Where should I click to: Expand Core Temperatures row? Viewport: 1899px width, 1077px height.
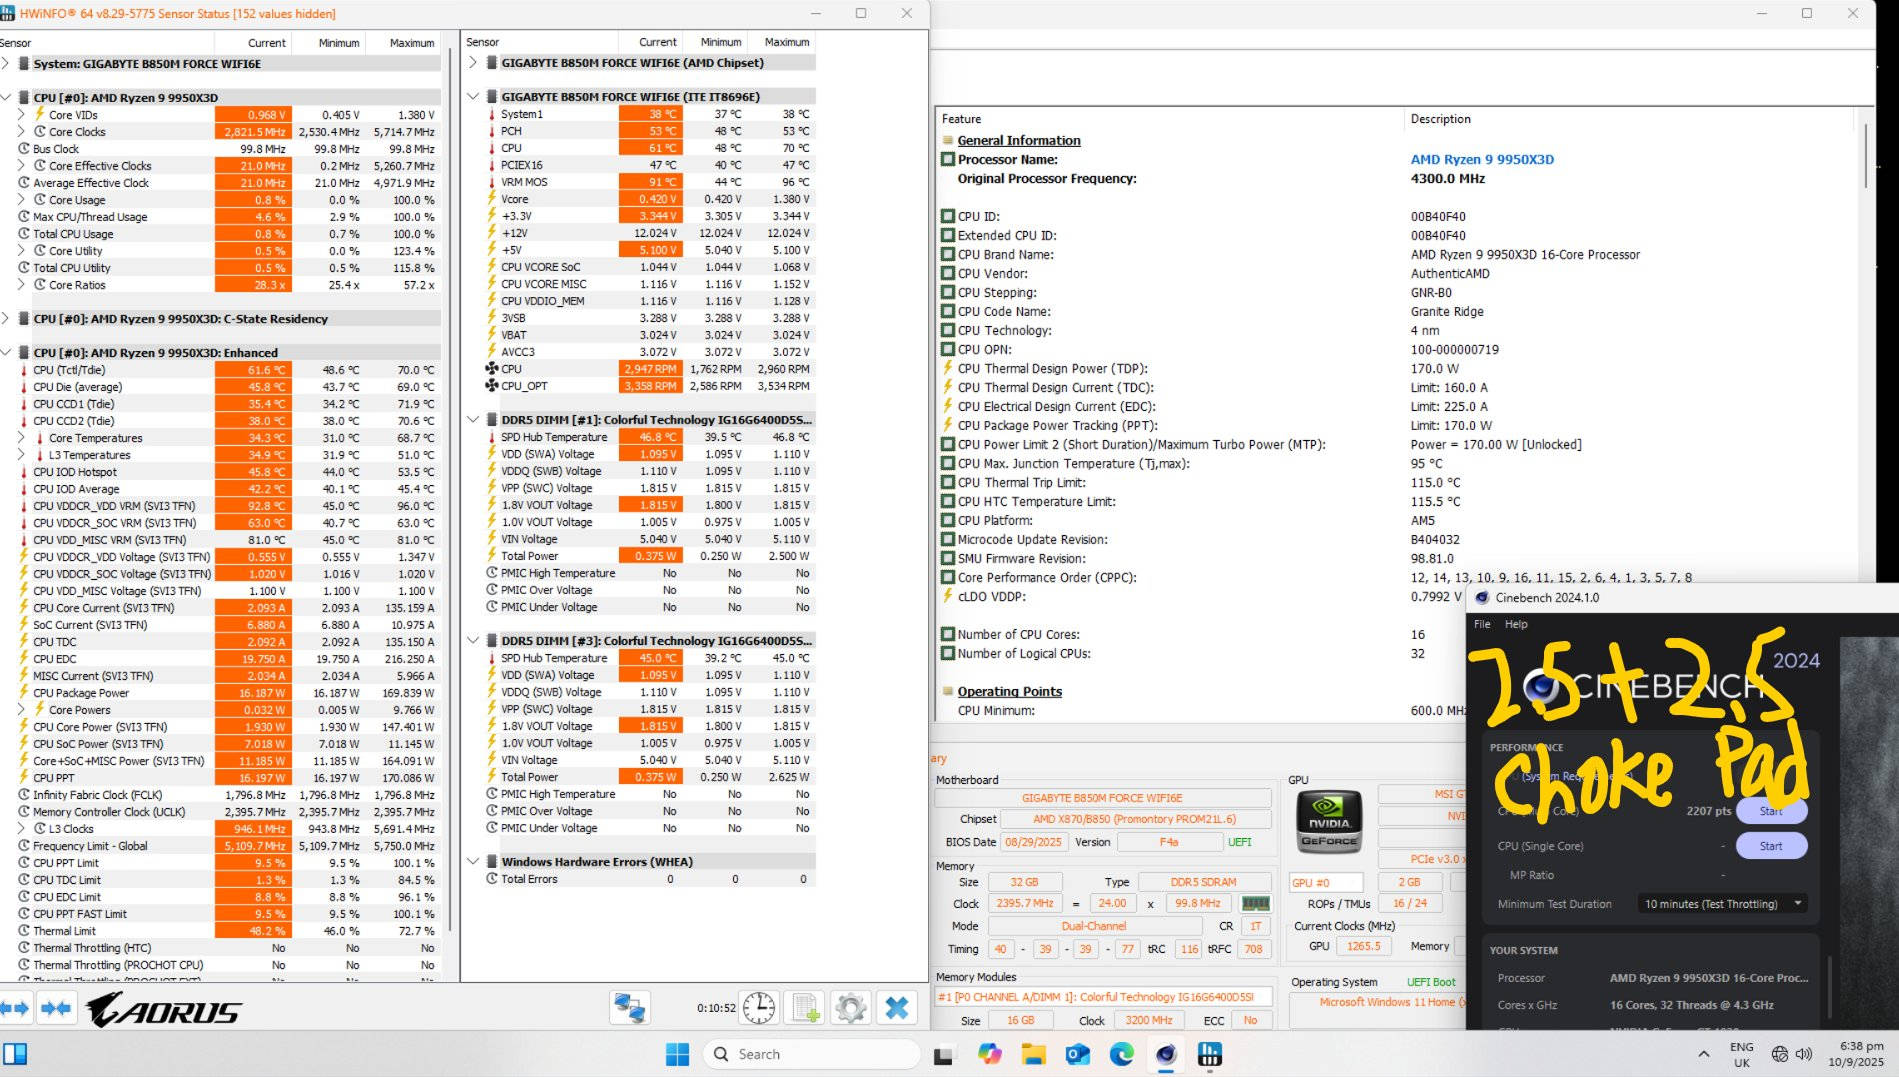pos(22,437)
